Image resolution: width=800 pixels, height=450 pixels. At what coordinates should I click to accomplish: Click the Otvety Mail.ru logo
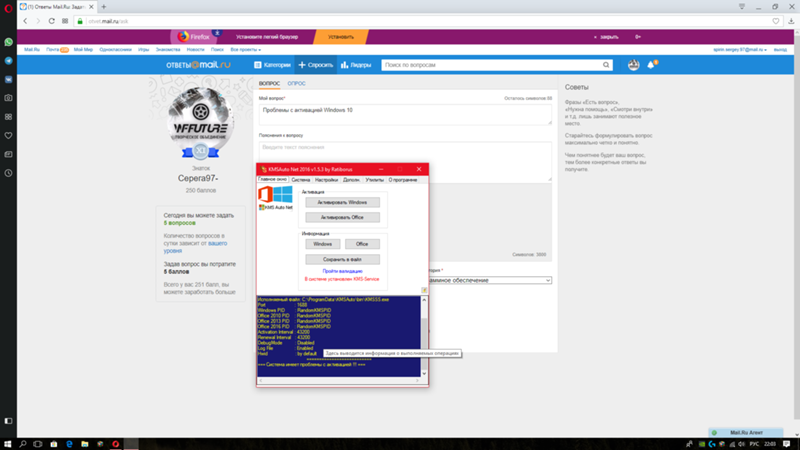(198, 65)
